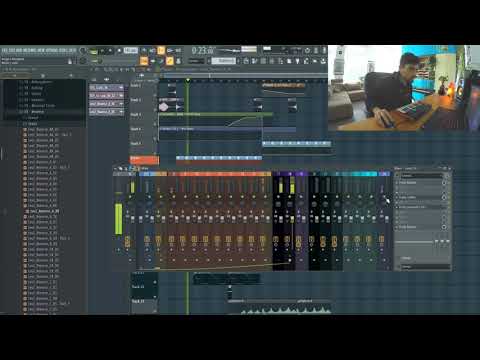
Task: Open the snap selector dropdown
Action: (196, 61)
